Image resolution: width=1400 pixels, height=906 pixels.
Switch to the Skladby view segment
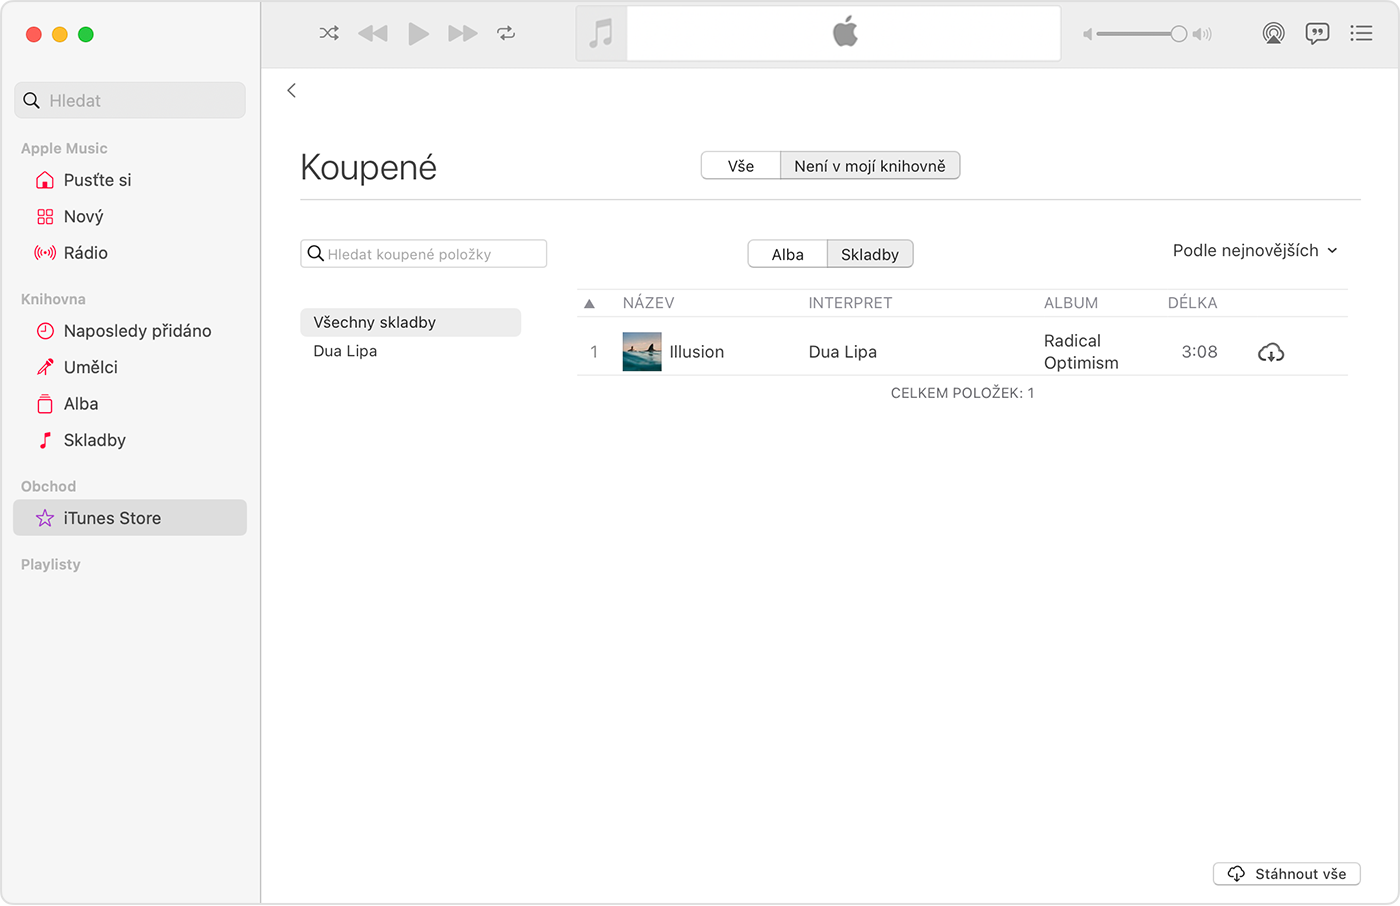[x=870, y=254]
